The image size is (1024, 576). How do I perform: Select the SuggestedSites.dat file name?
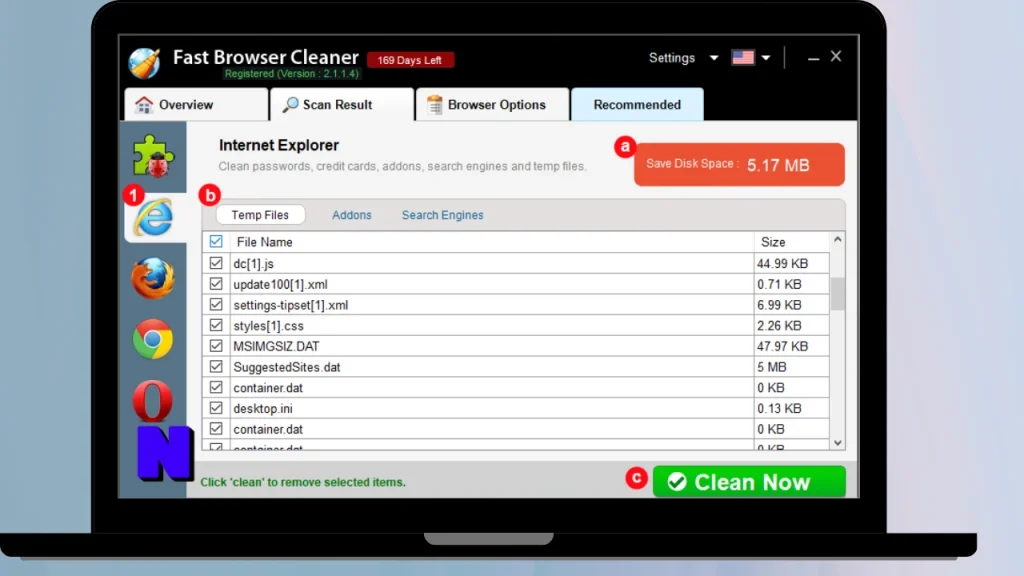coord(287,367)
